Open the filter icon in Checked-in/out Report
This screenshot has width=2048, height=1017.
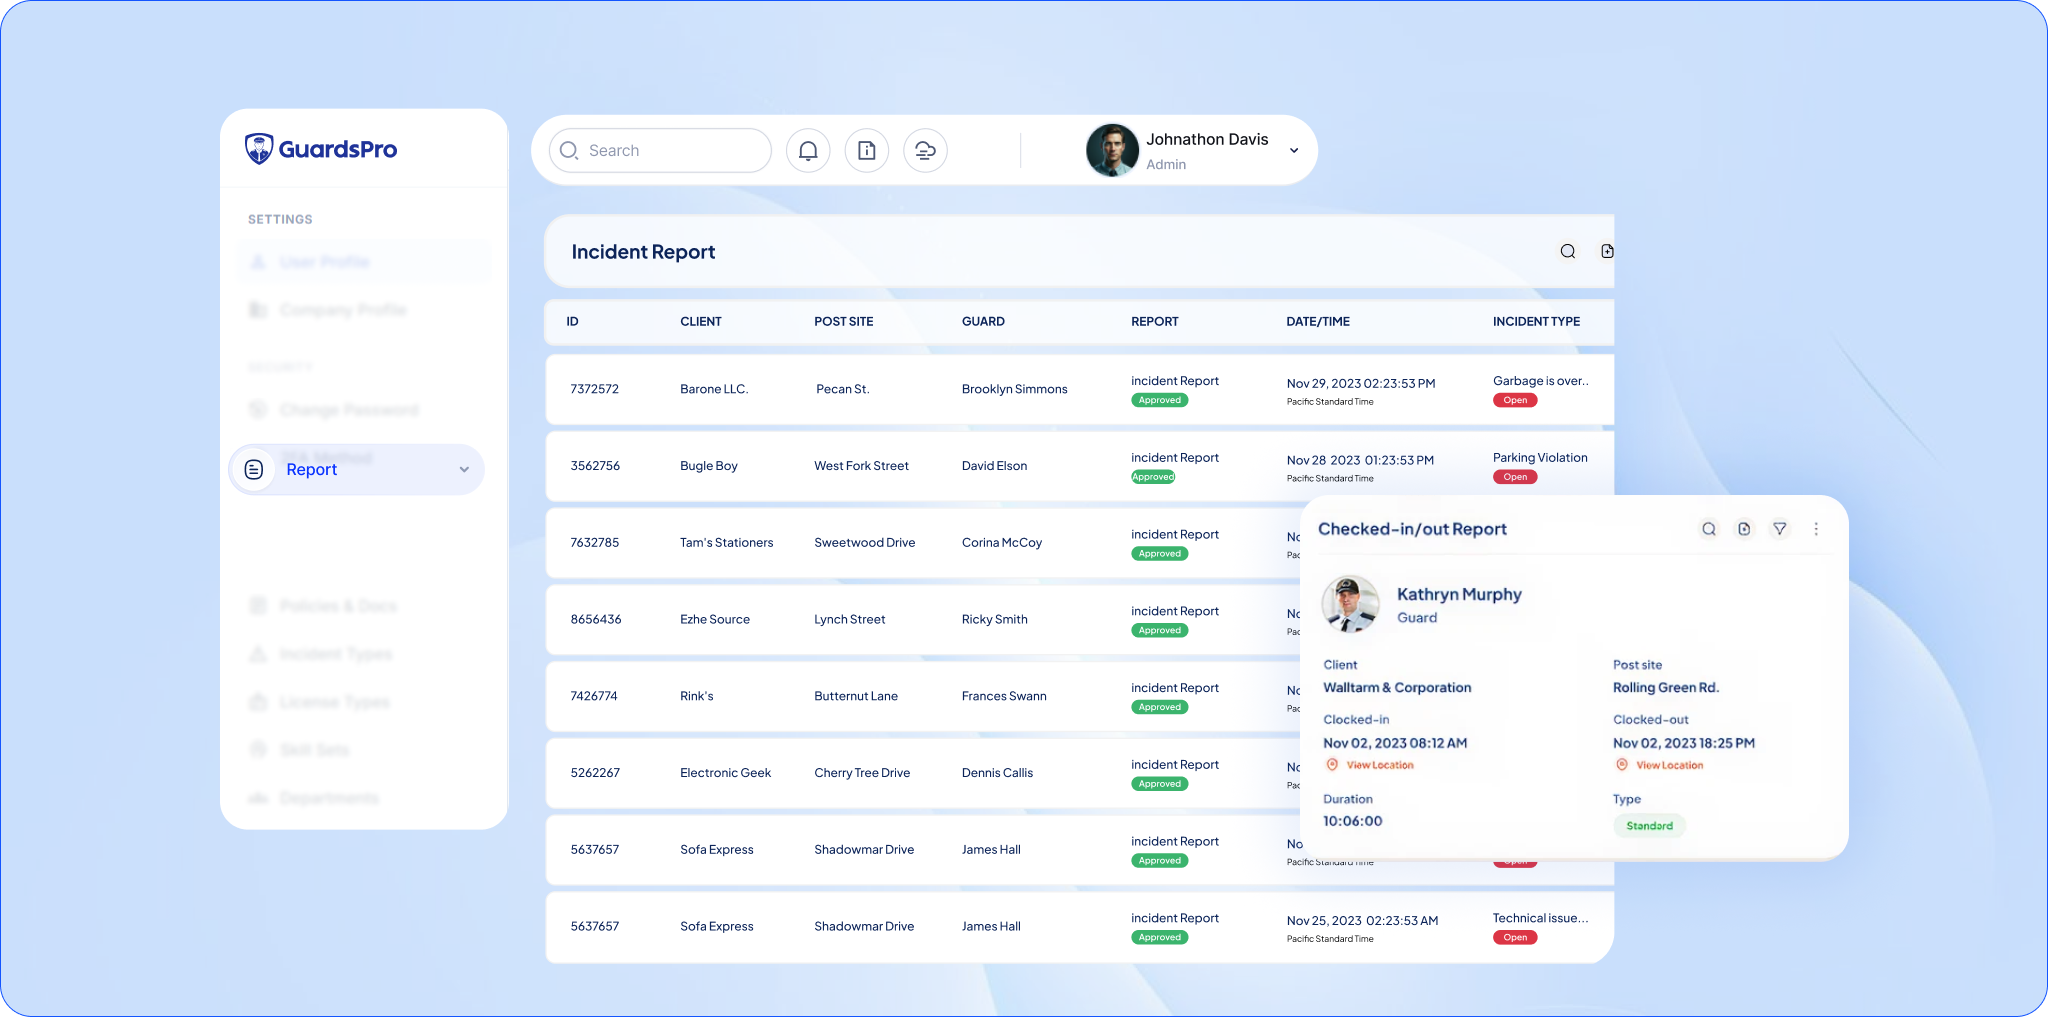(x=1779, y=529)
